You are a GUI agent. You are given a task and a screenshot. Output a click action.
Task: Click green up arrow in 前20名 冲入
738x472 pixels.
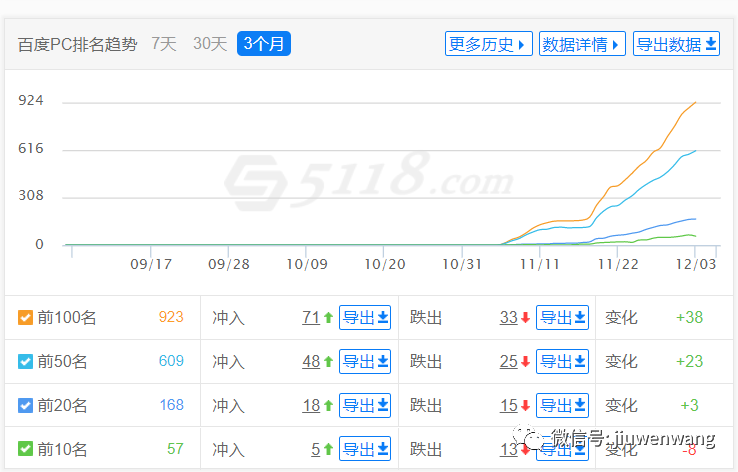328,406
